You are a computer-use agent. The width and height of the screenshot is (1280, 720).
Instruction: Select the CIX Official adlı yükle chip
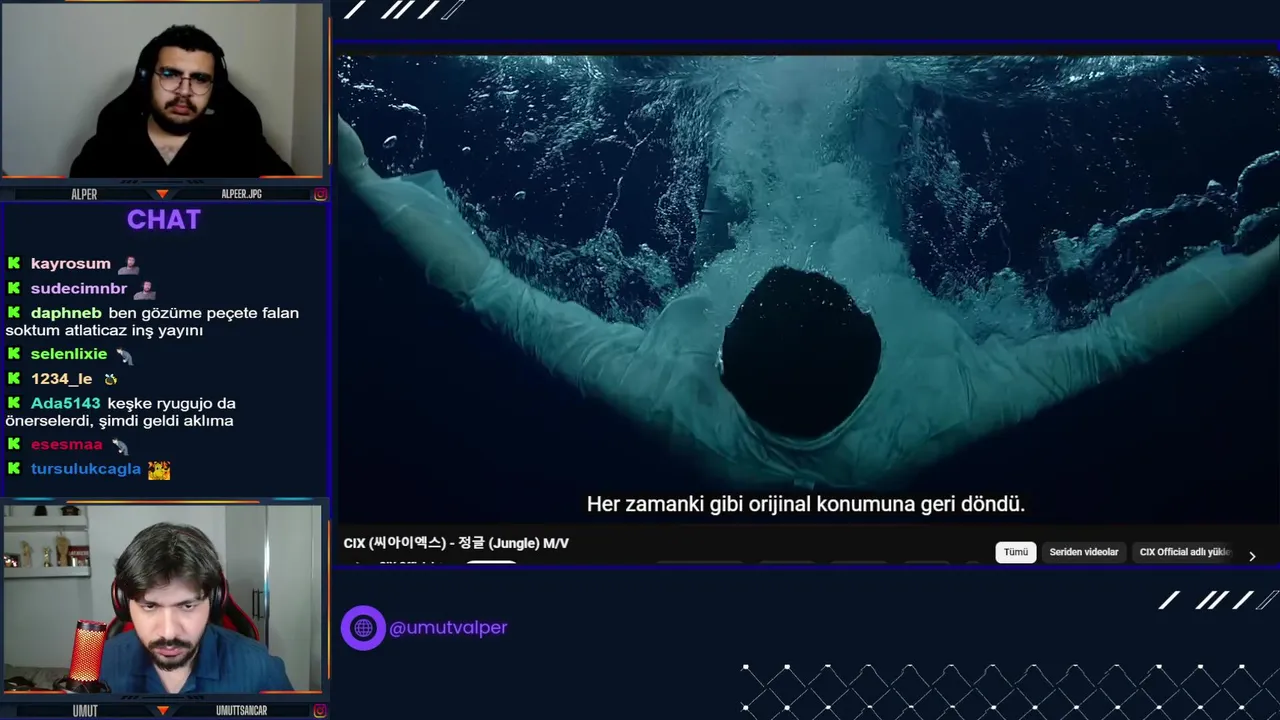click(1185, 552)
